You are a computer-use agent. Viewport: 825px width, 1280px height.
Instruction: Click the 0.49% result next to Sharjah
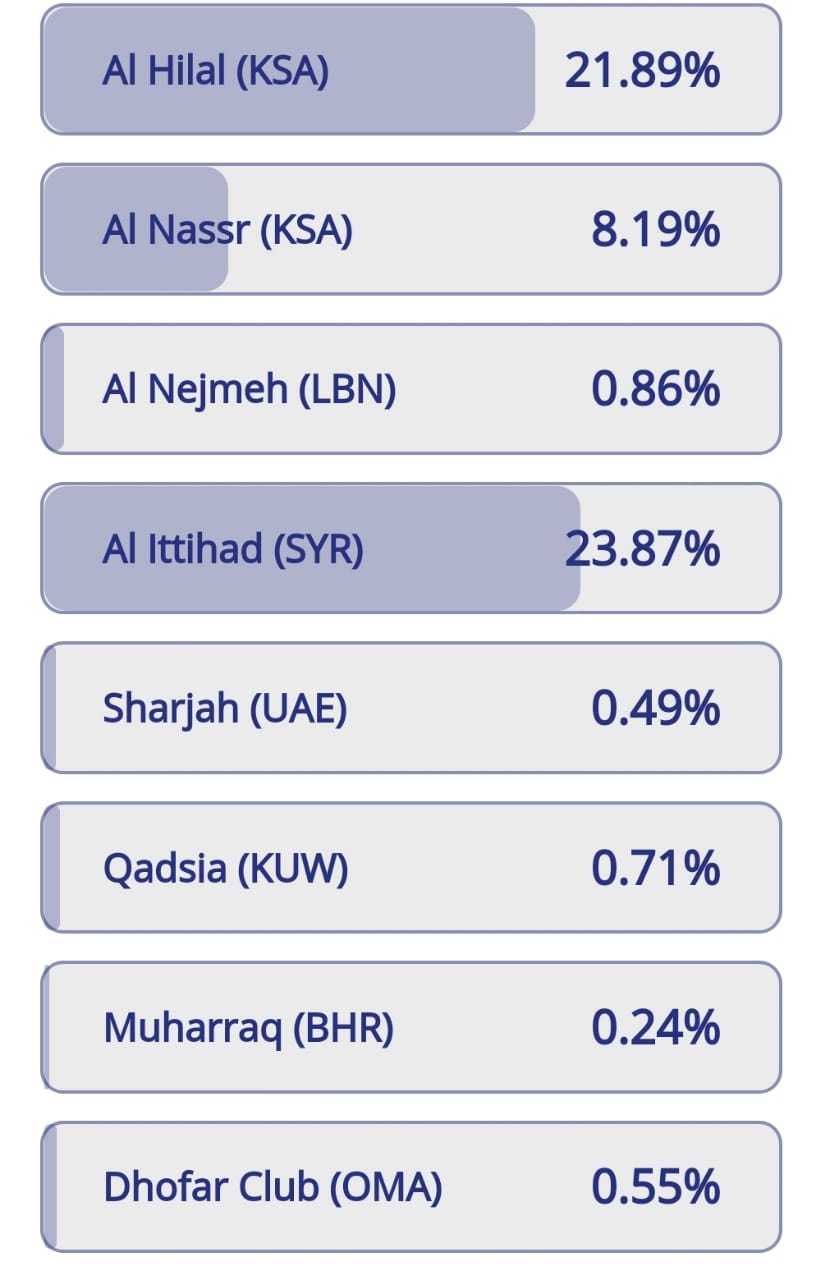click(656, 709)
